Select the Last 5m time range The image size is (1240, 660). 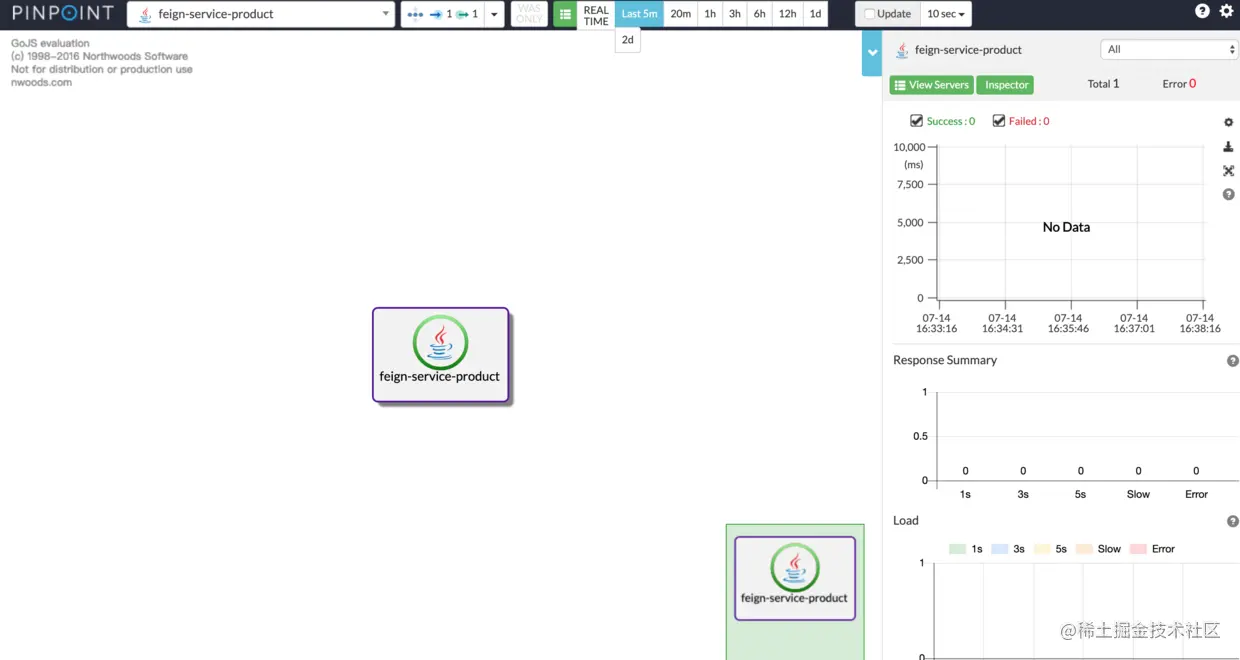[x=639, y=14]
